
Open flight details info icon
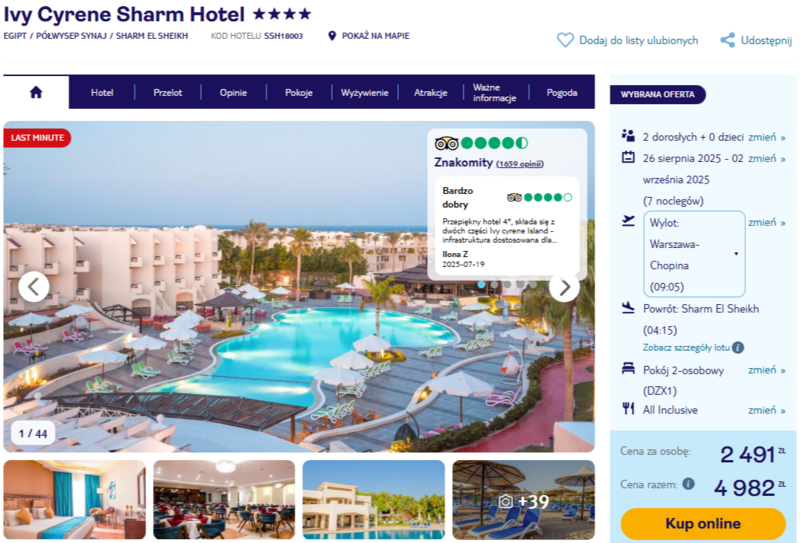tap(738, 348)
